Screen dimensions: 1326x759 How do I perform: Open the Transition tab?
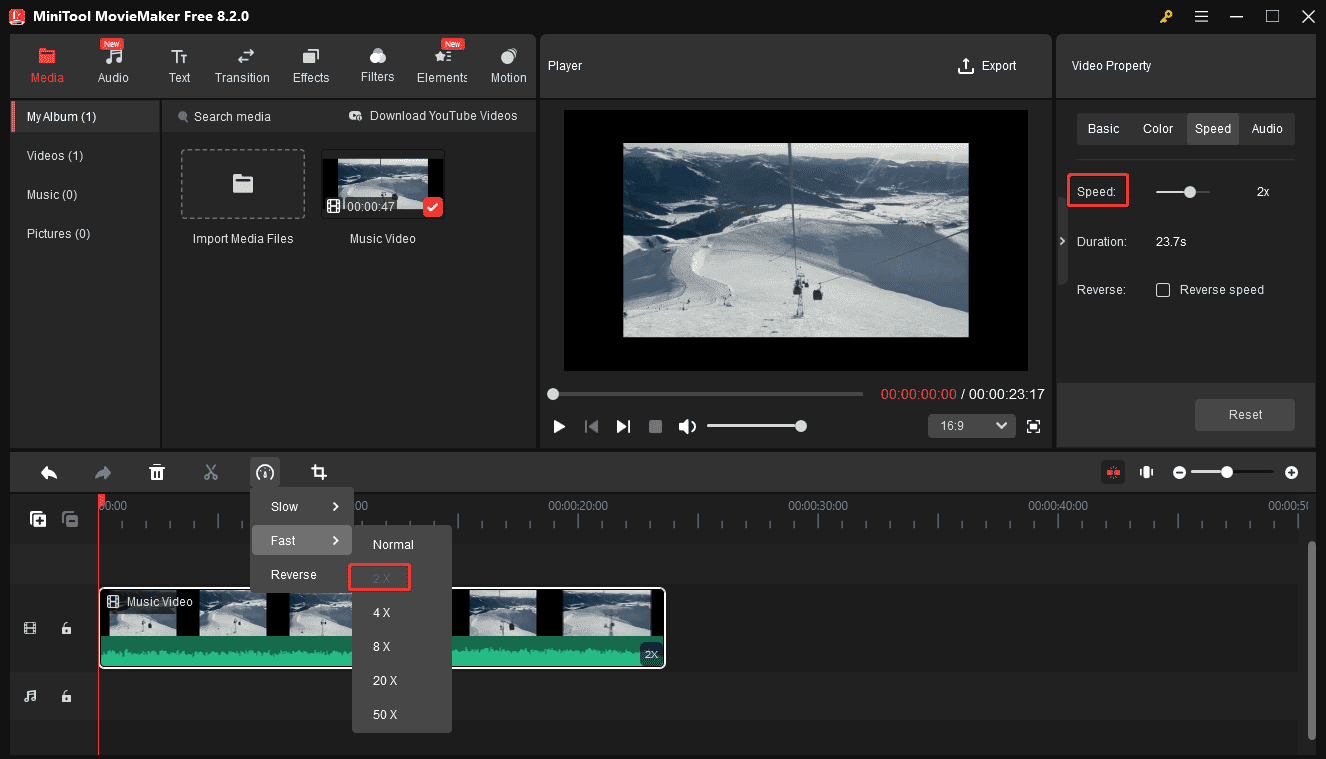[x=242, y=66]
